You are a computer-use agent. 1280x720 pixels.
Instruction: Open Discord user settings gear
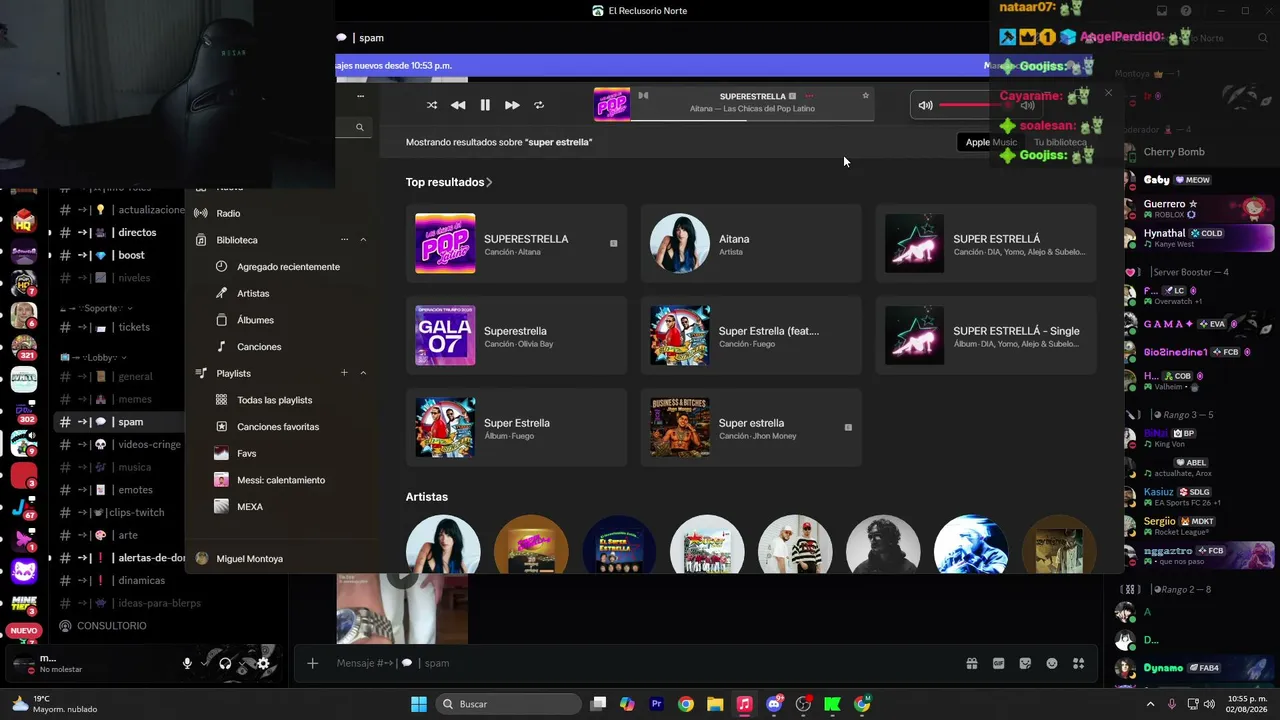pyautogui.click(x=263, y=663)
